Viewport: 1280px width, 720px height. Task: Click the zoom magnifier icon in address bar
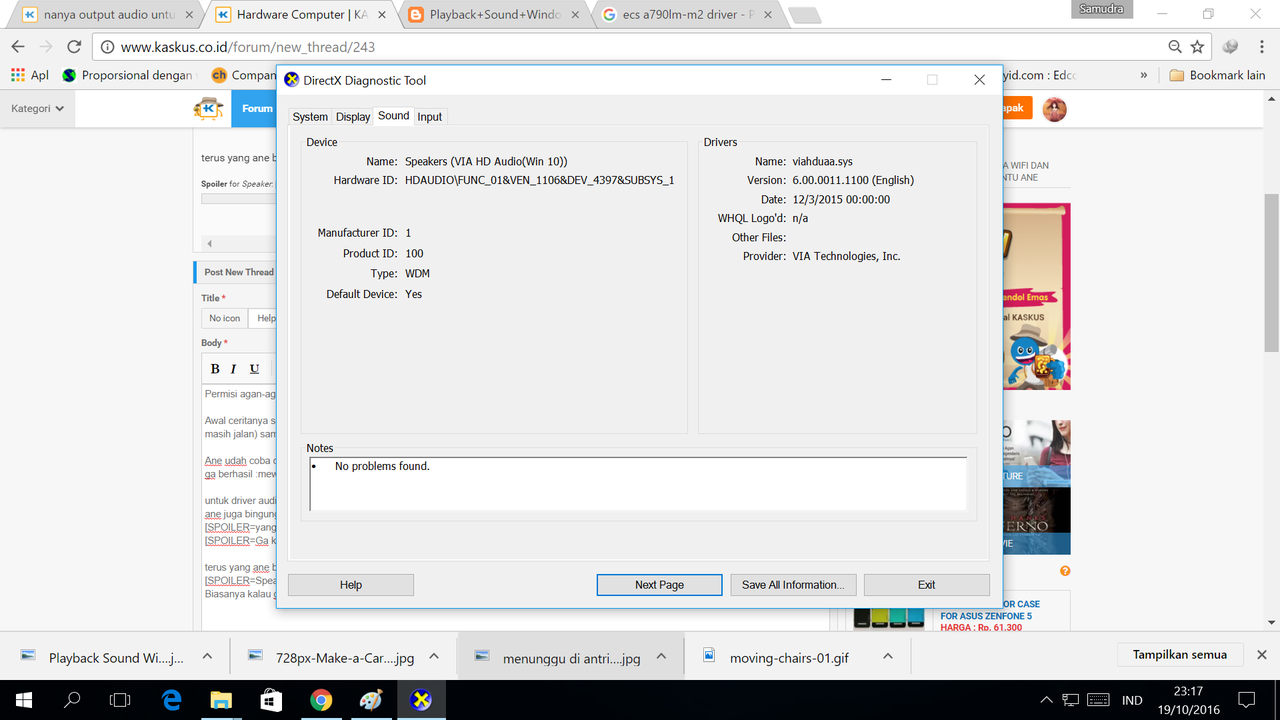pos(1175,47)
